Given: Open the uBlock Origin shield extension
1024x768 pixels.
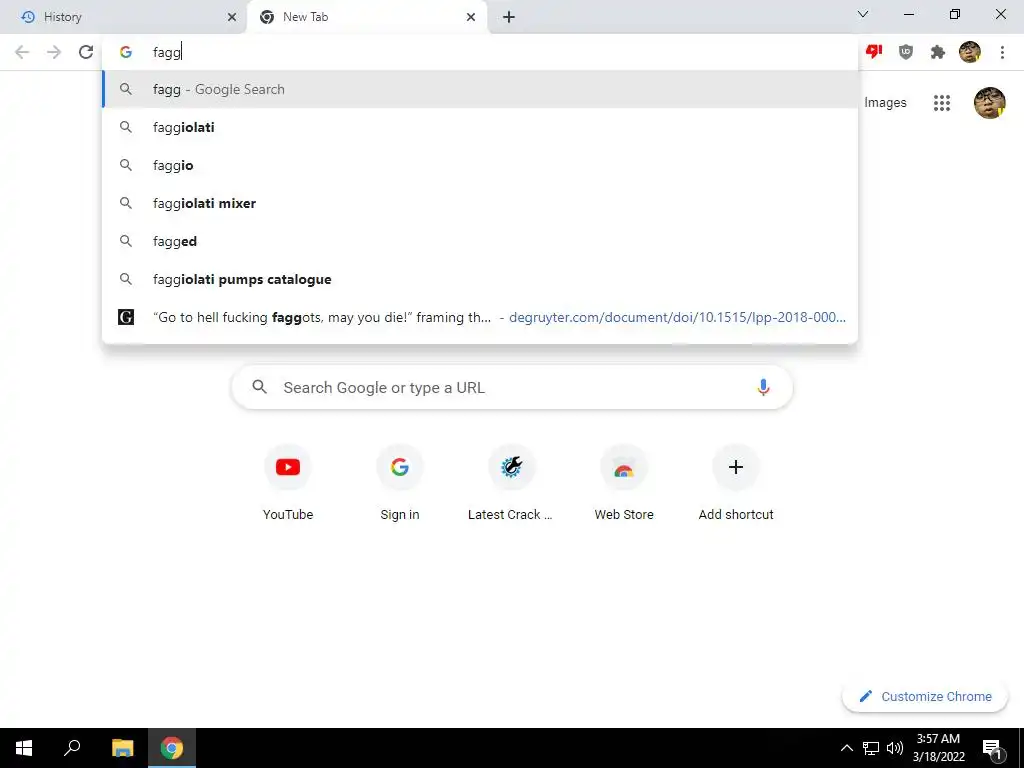Looking at the screenshot, I should point(906,52).
